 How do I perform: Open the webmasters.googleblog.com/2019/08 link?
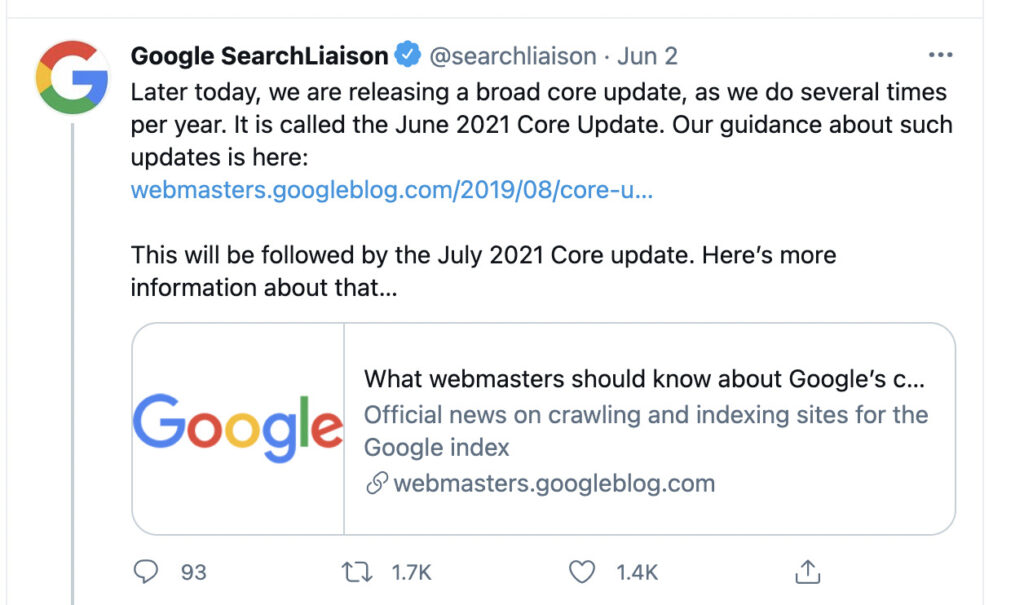pos(391,190)
